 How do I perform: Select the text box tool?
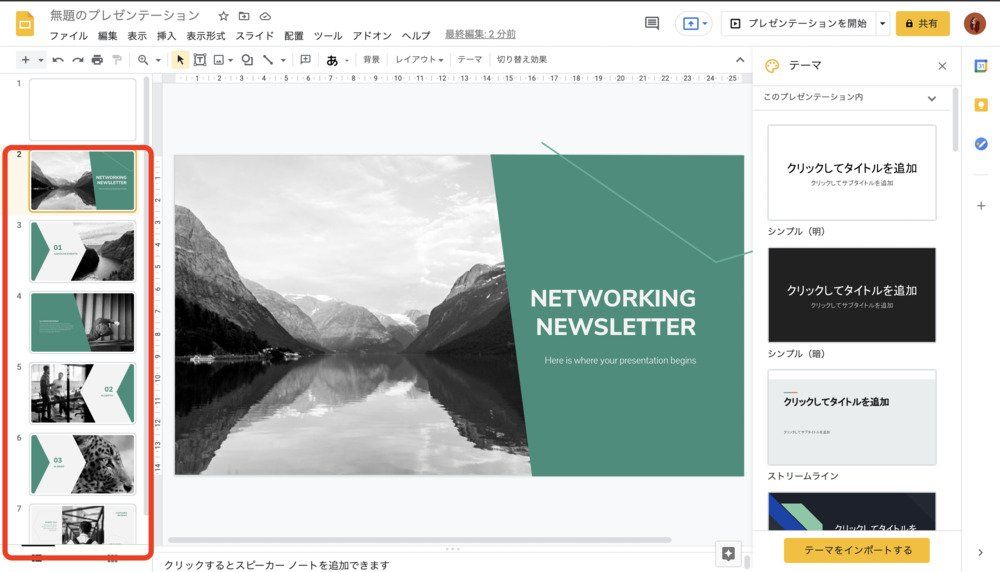pos(200,60)
